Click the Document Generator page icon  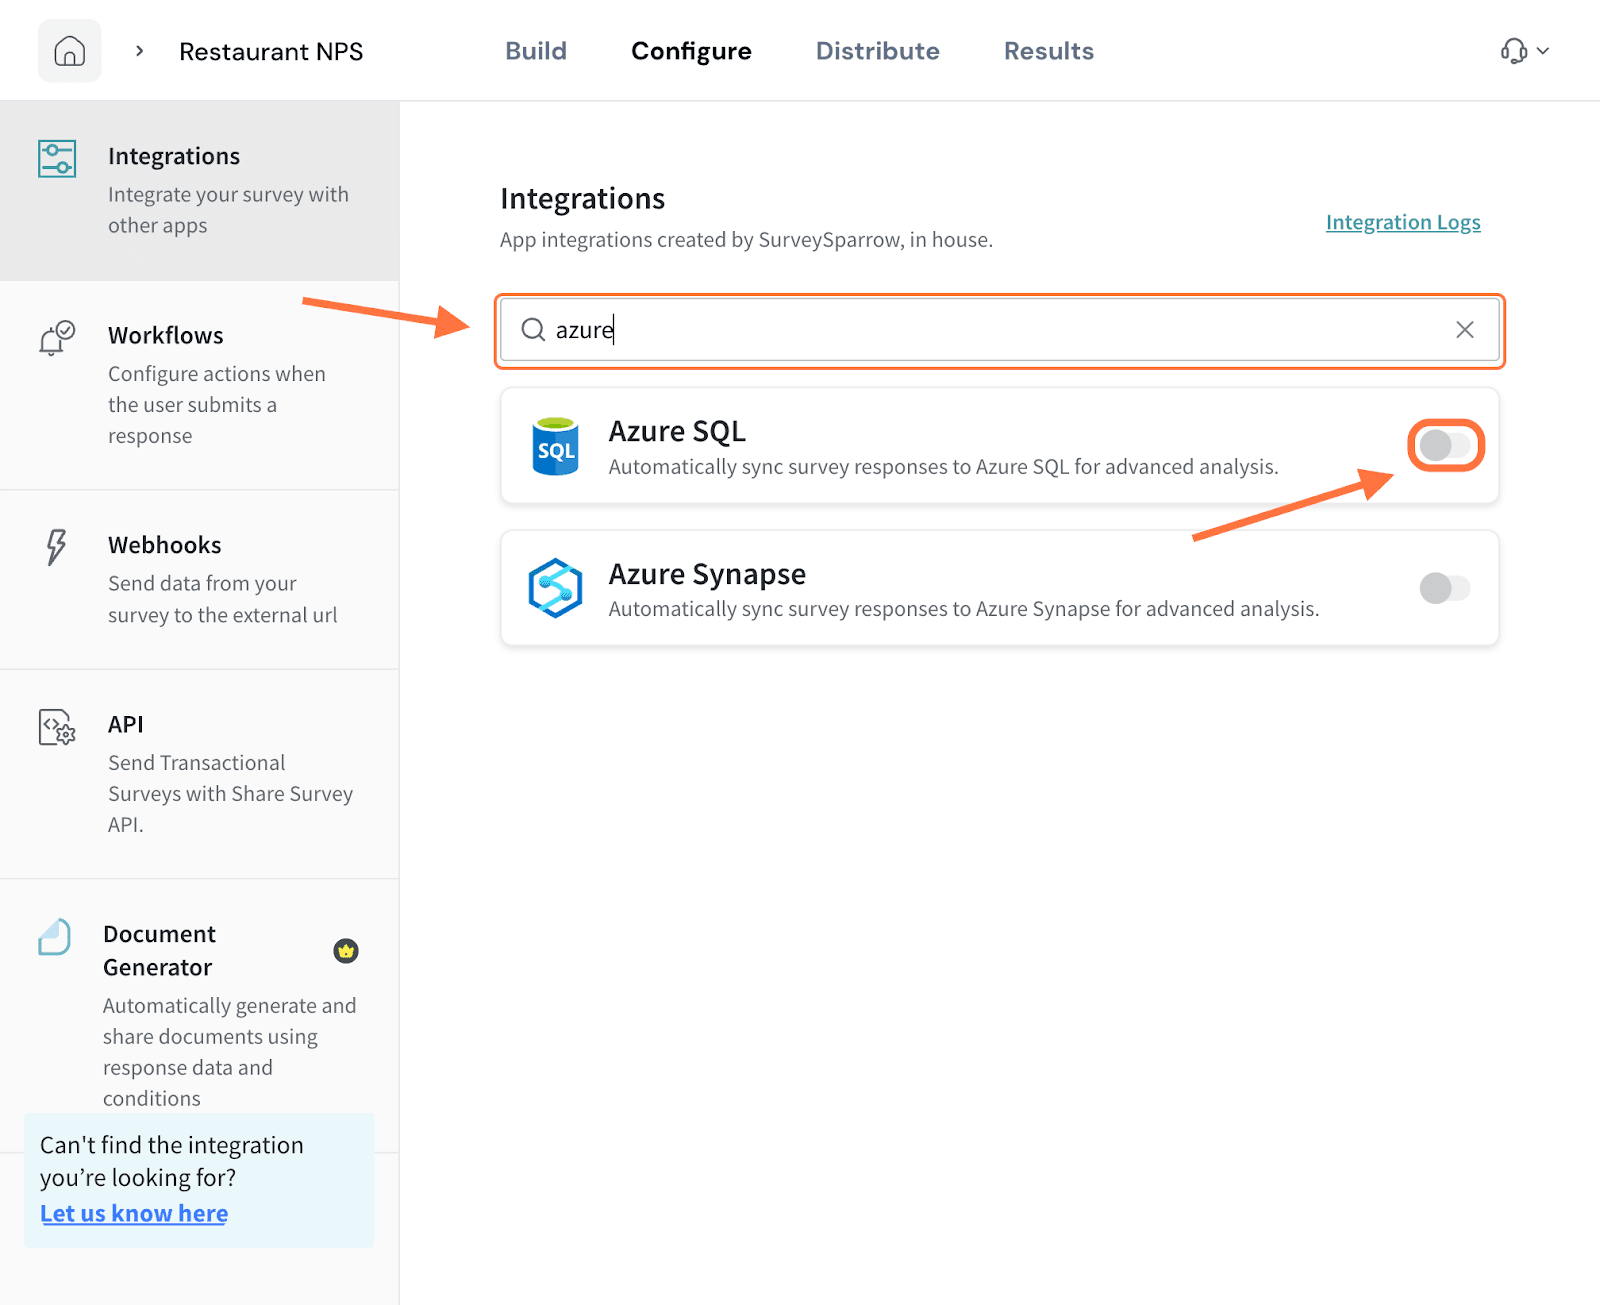click(x=55, y=937)
